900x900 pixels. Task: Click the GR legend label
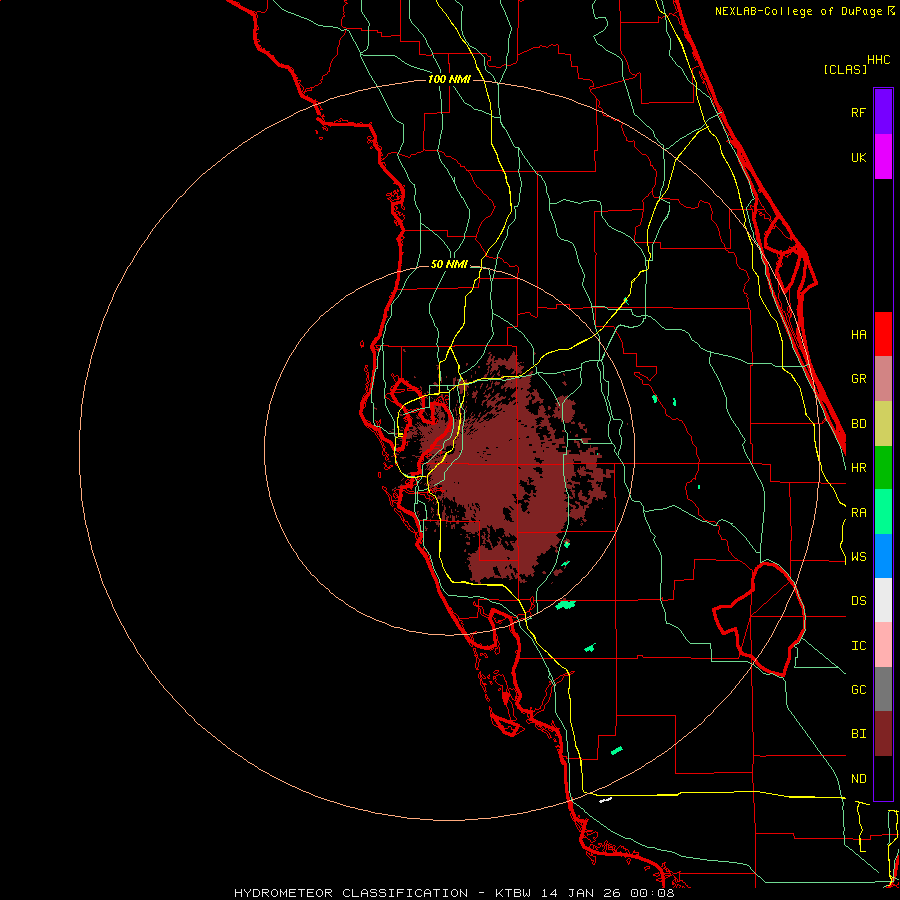858,379
